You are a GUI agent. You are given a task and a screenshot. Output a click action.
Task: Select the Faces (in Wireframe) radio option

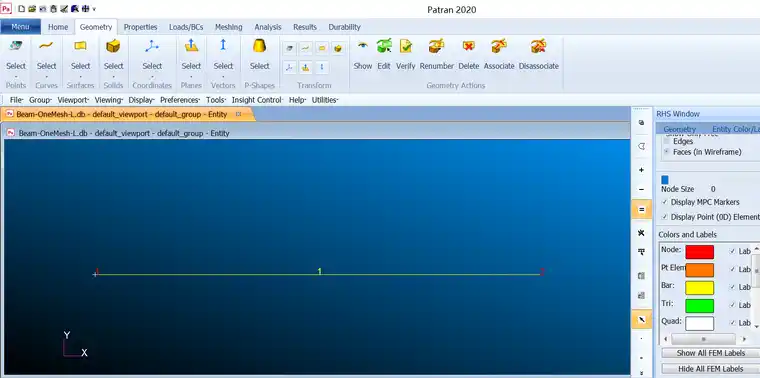[x=667, y=152]
